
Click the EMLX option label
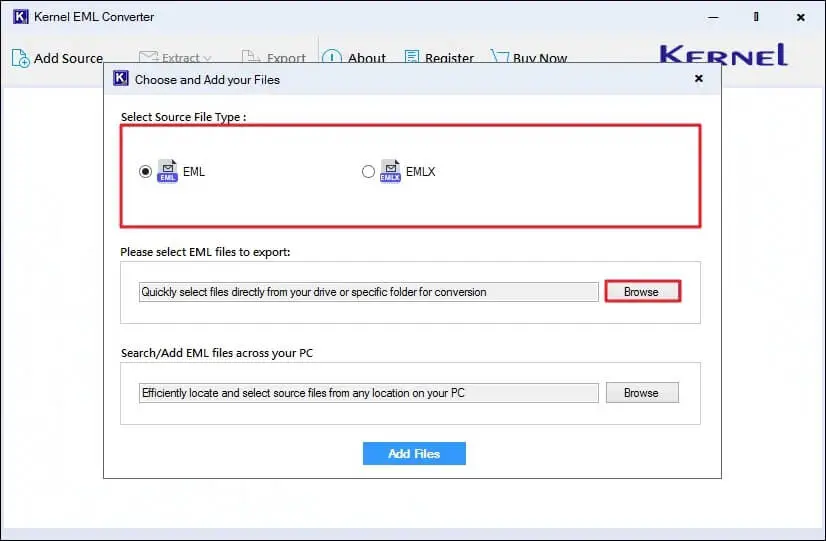click(420, 172)
